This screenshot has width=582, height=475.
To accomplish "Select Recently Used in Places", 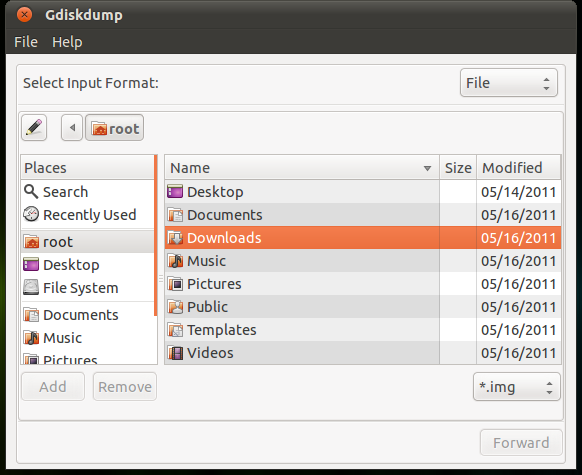I will (x=88, y=215).
